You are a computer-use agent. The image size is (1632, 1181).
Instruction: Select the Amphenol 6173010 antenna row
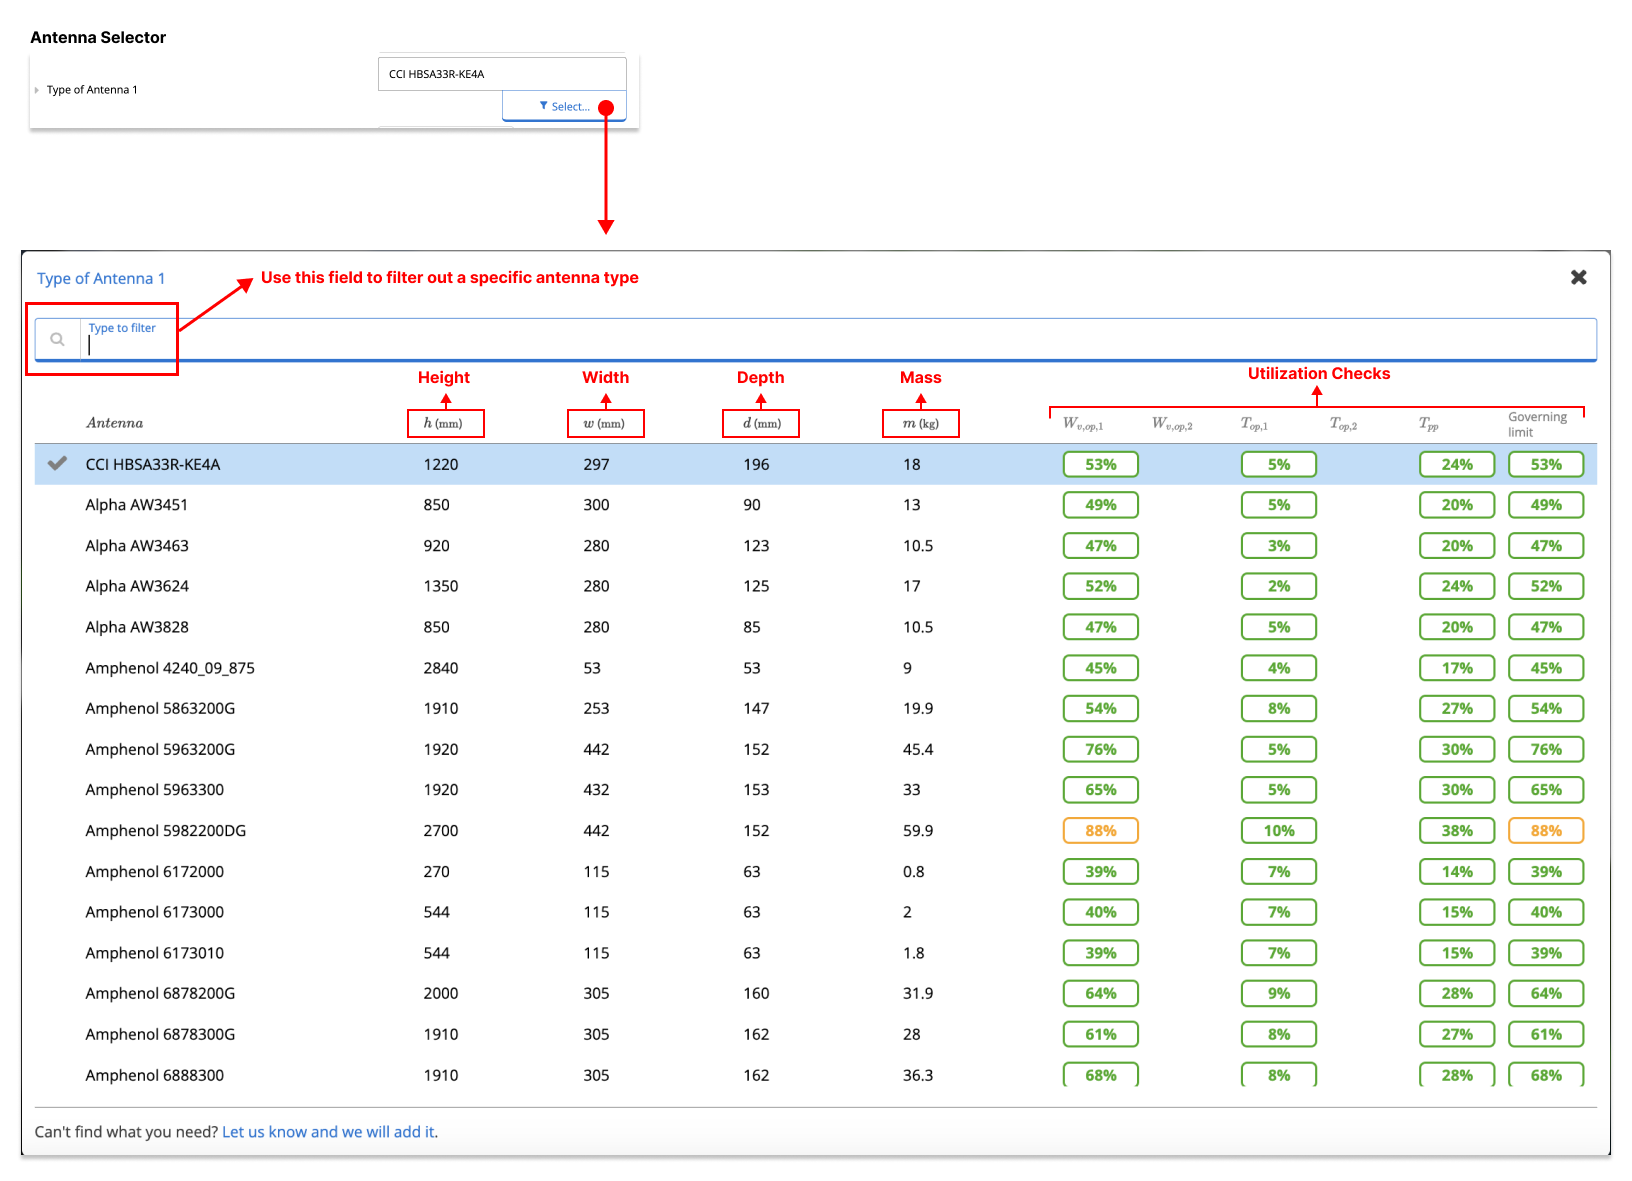pos(815,953)
